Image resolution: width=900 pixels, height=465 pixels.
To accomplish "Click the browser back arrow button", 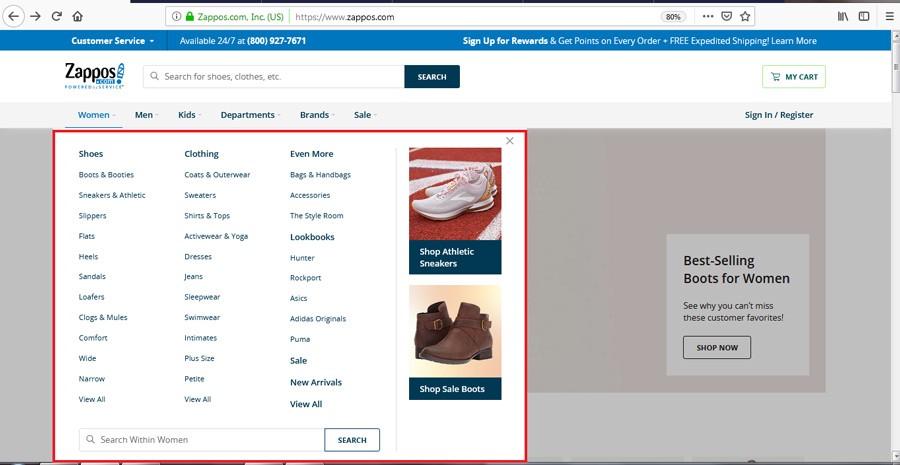I will coord(14,17).
